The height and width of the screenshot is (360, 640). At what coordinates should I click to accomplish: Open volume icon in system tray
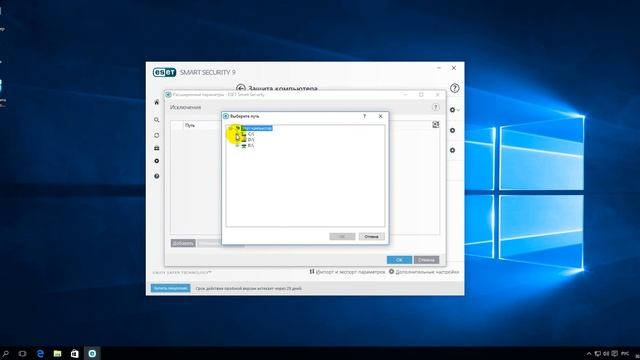[606, 354]
